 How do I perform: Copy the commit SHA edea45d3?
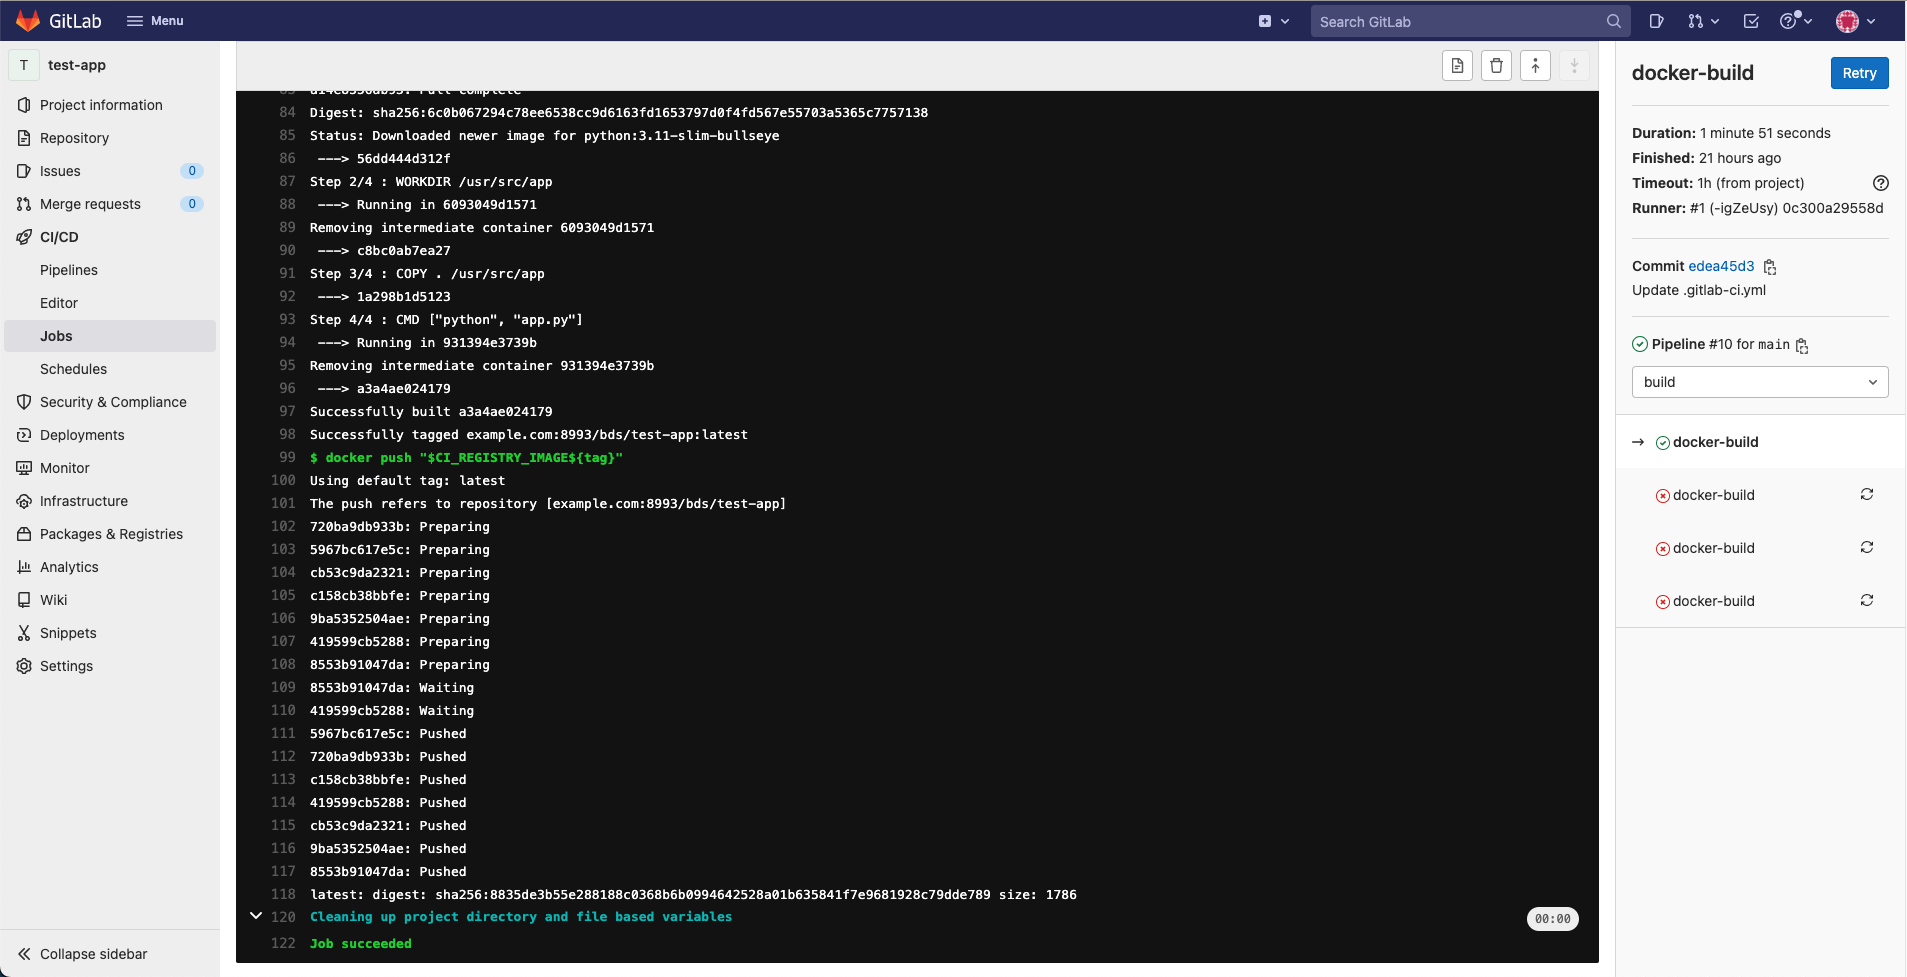pos(1768,266)
